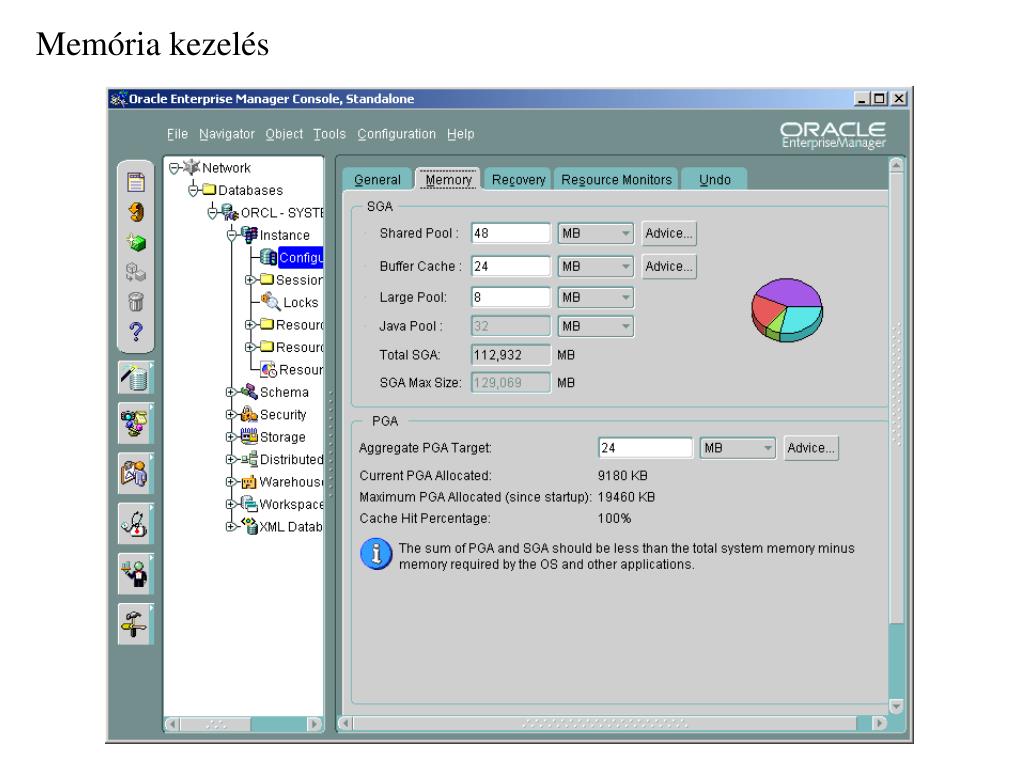The image size is (1024, 768).
Task: Switch to the Recovery tab
Action: coord(519,179)
